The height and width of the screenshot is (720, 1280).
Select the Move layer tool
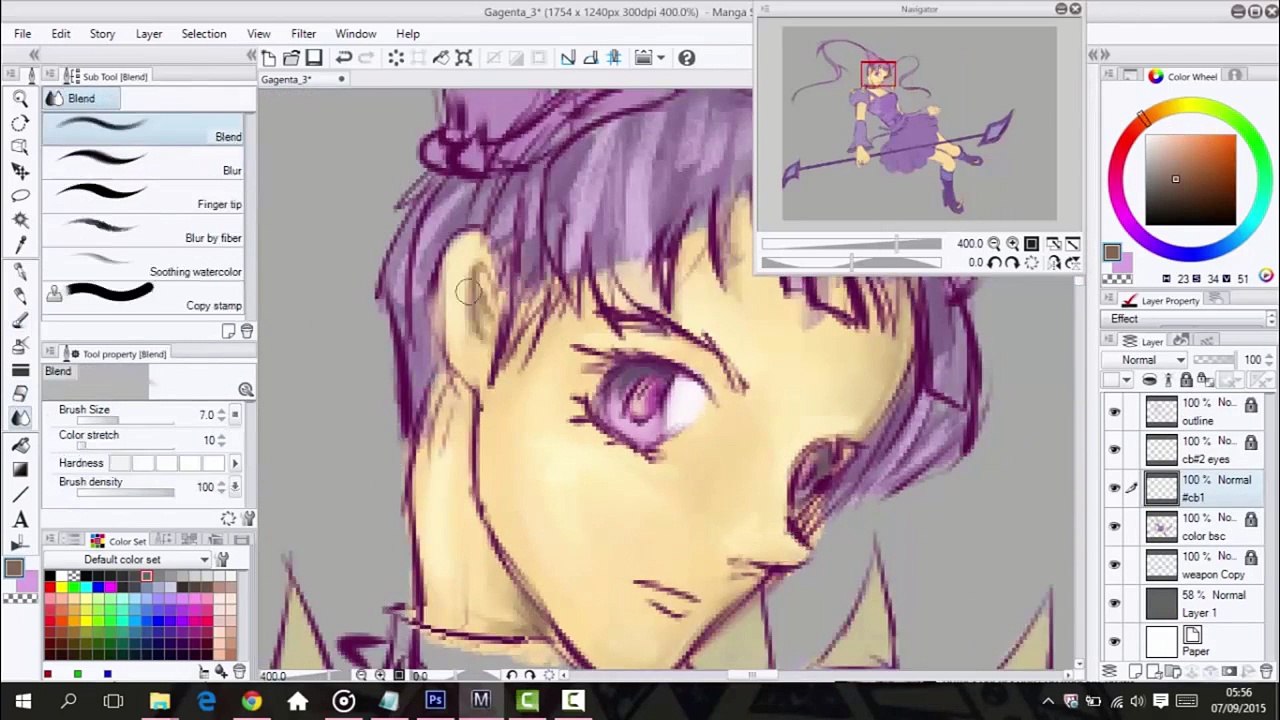[x=20, y=171]
